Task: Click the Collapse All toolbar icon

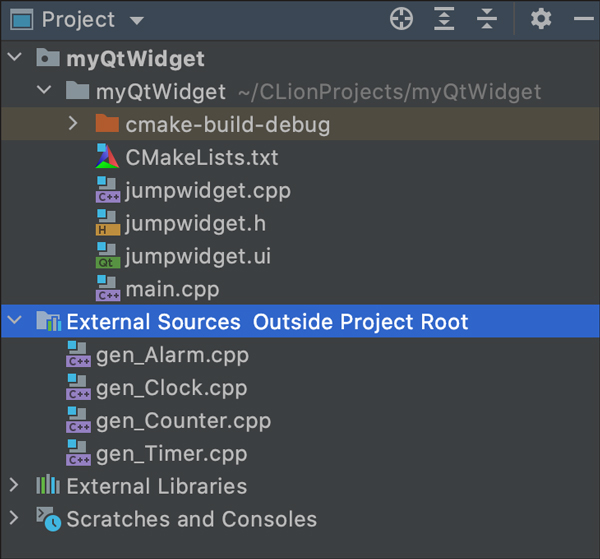Action: point(486,19)
